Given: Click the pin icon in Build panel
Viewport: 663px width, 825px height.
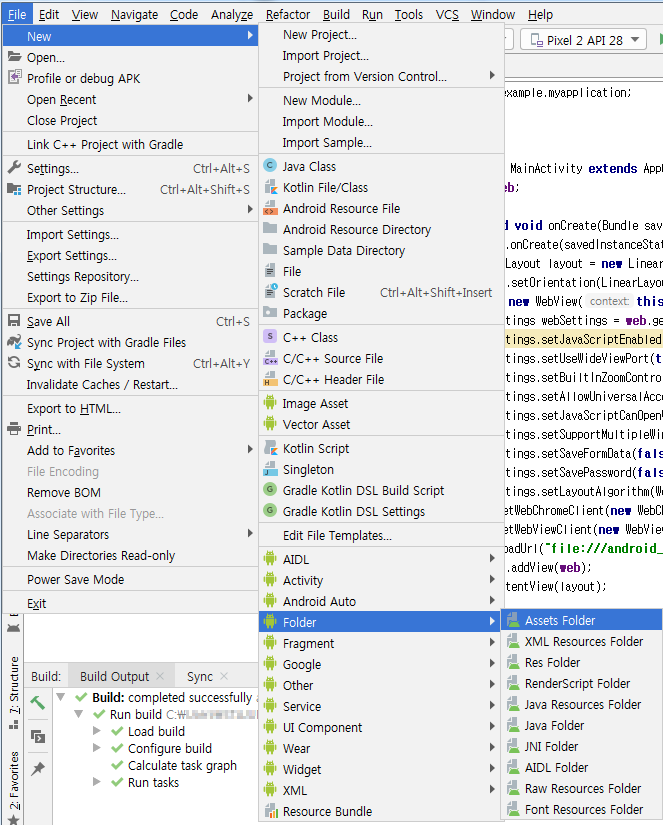Looking at the screenshot, I should (38, 769).
